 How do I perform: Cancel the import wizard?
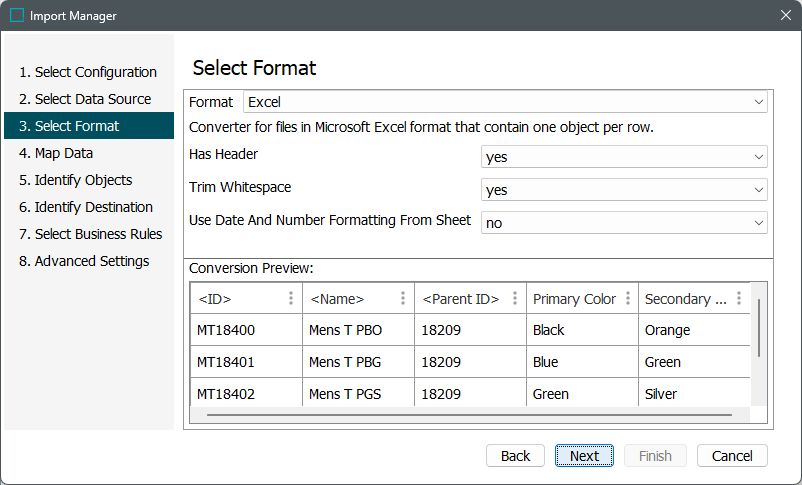(732, 456)
